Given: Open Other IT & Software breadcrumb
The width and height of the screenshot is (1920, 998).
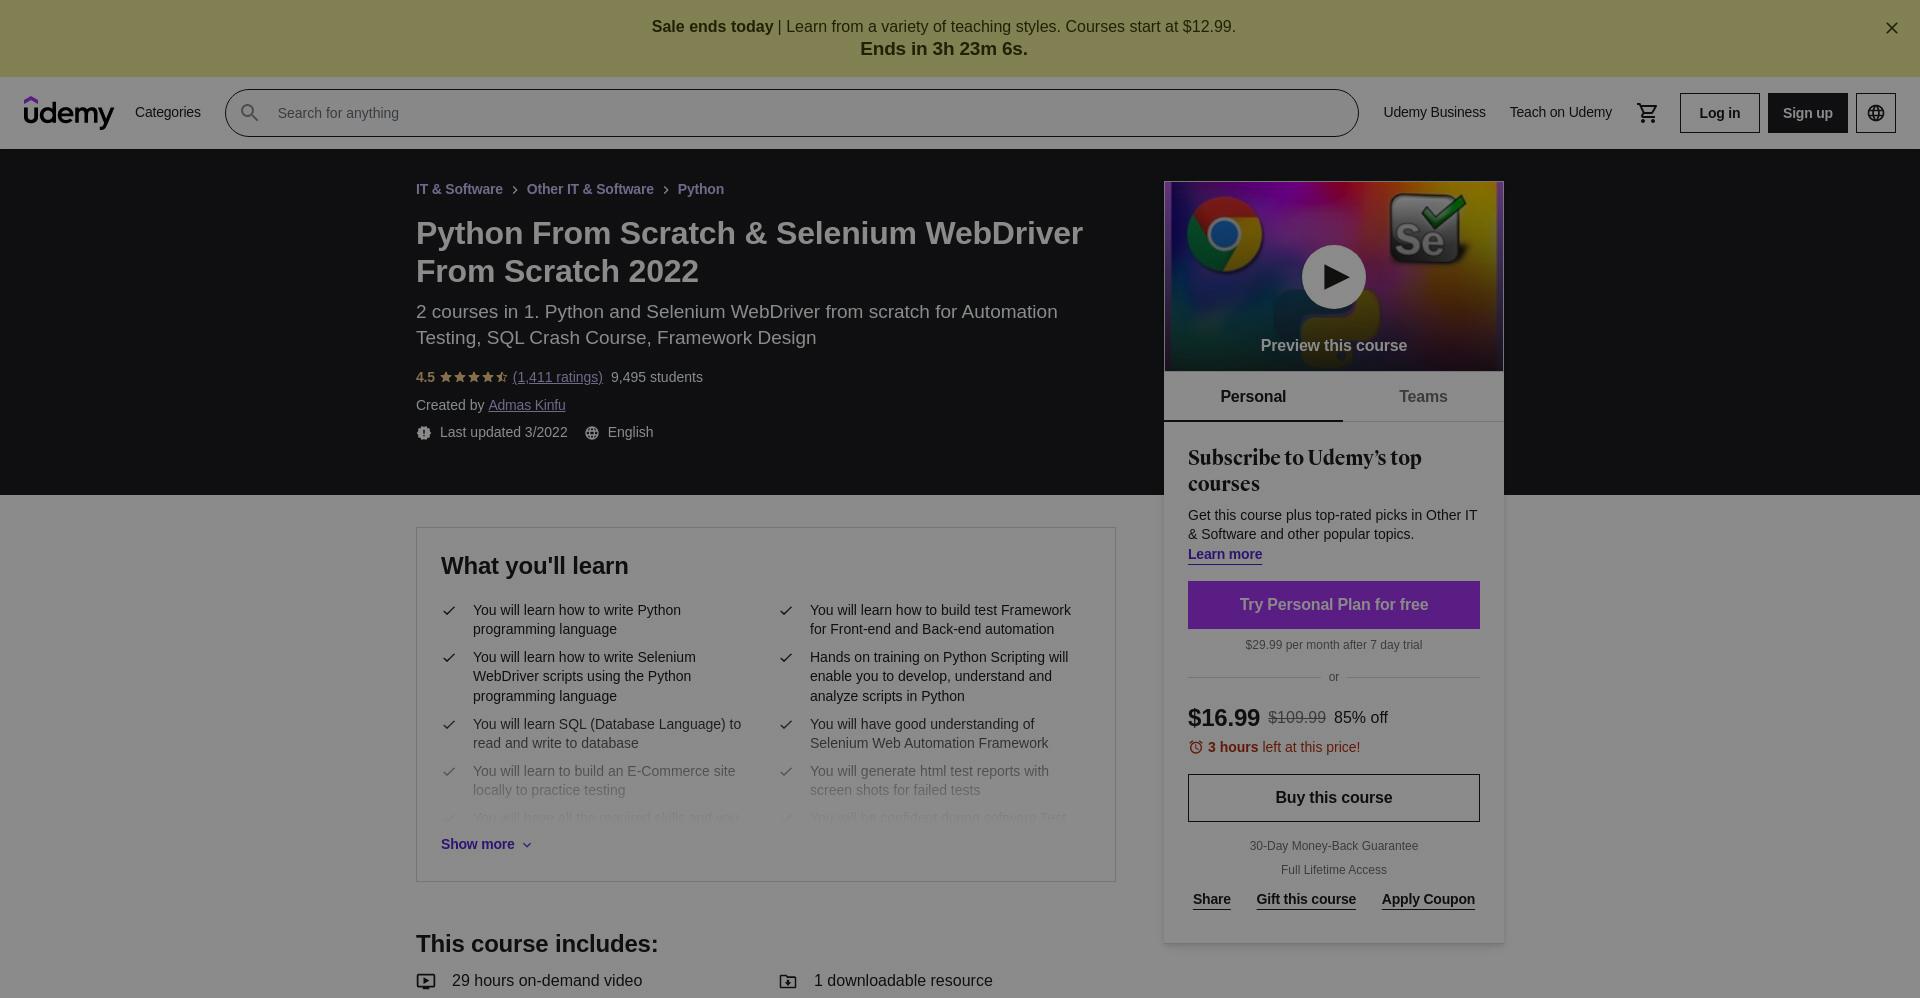Looking at the screenshot, I should 589,189.
